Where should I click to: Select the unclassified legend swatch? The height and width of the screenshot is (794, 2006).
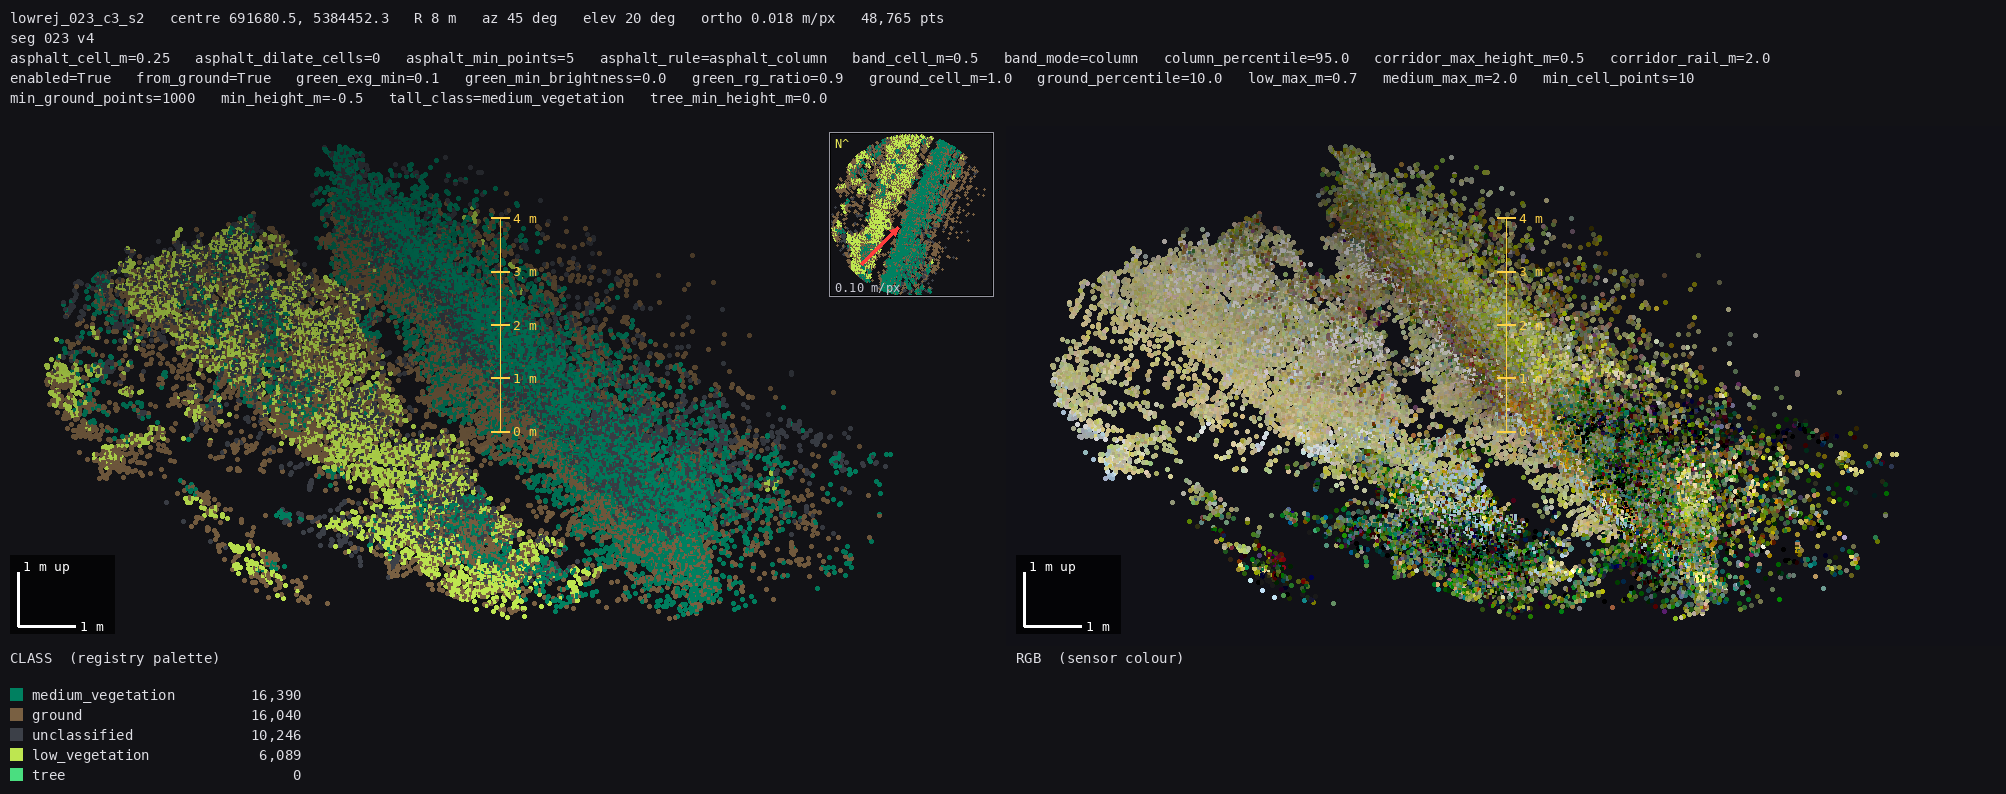pos(16,735)
